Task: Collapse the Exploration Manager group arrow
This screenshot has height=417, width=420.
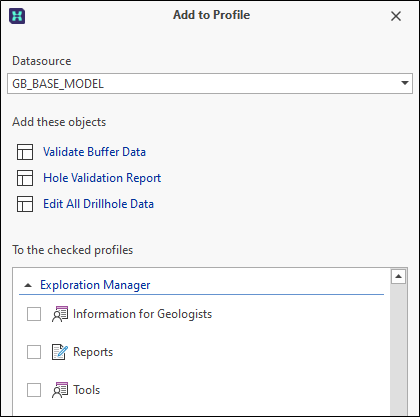Action: pyautogui.click(x=28, y=285)
